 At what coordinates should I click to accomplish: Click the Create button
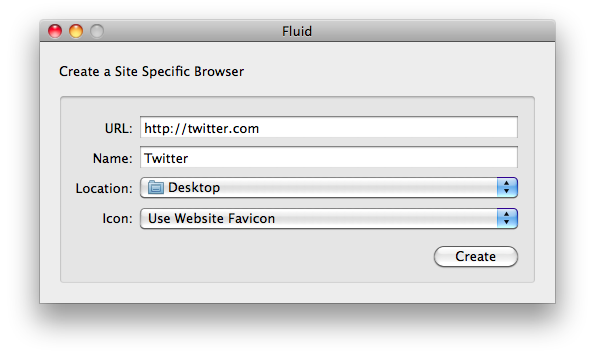pyautogui.click(x=476, y=256)
